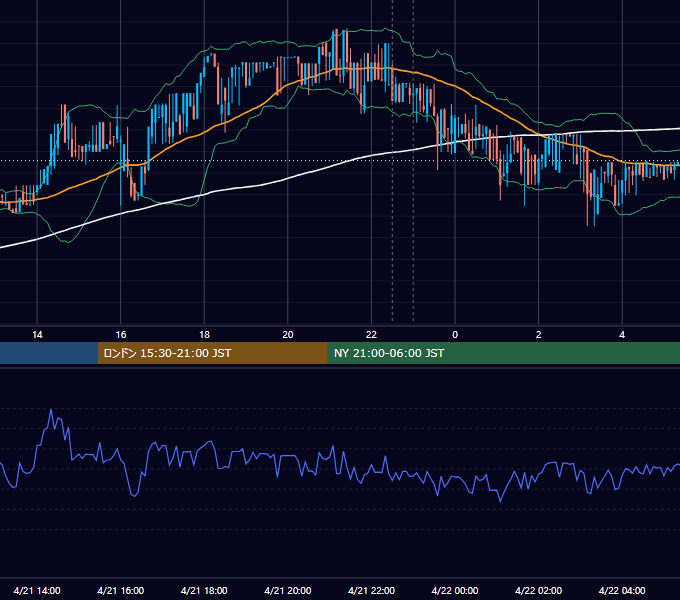This screenshot has width=680, height=600.
Task: Click the hour label 14 on chart axis
Action: (x=37, y=335)
